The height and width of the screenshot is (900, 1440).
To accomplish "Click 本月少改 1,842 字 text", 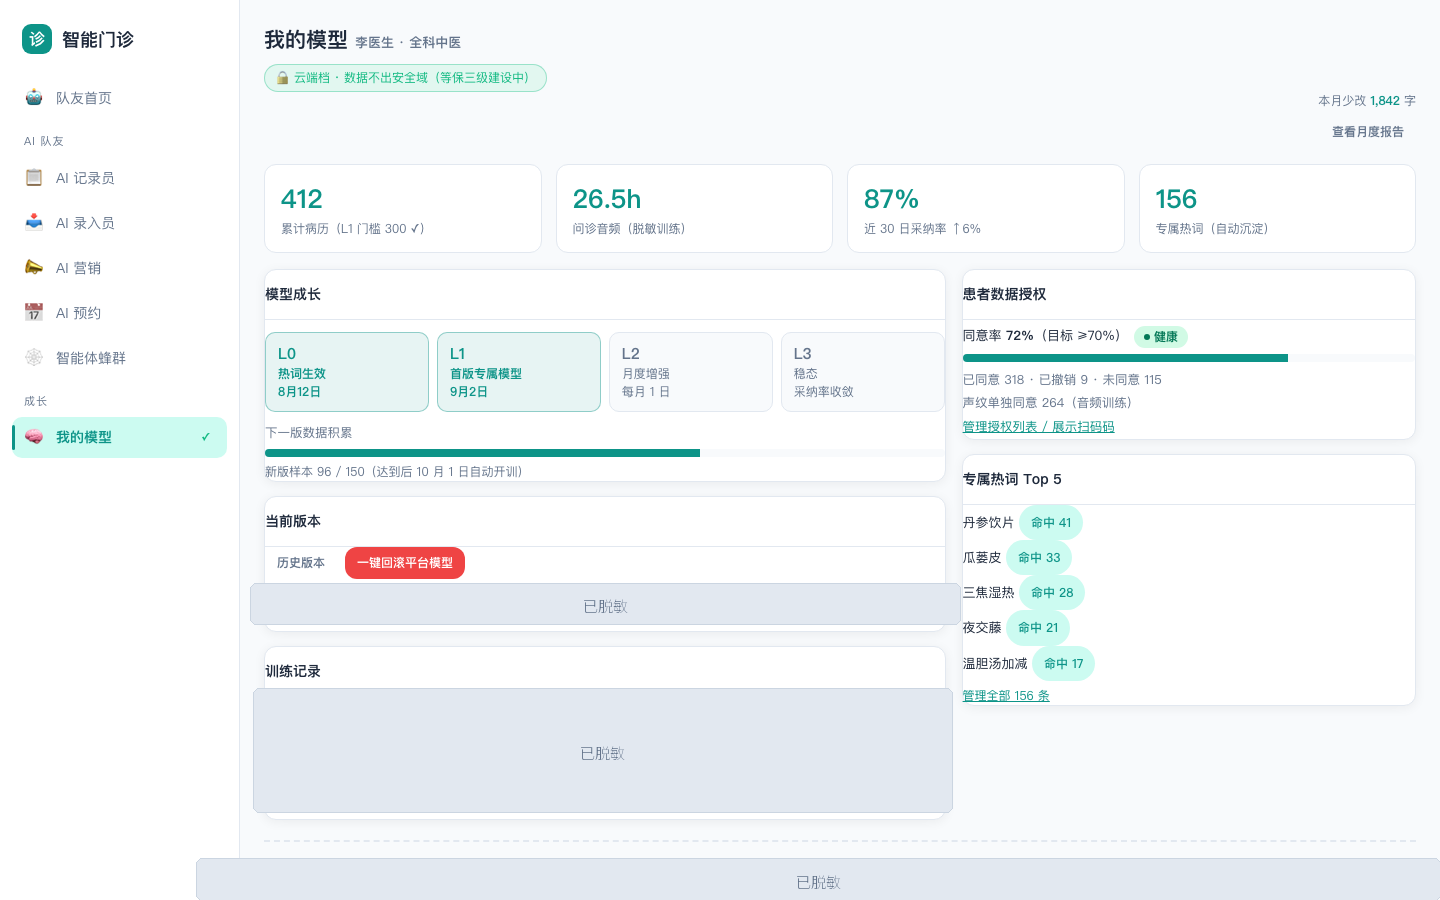I will coord(1367,101).
